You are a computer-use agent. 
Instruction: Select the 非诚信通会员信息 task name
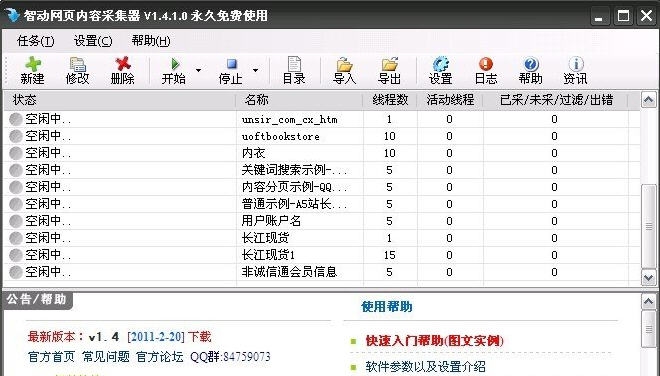click(x=289, y=272)
